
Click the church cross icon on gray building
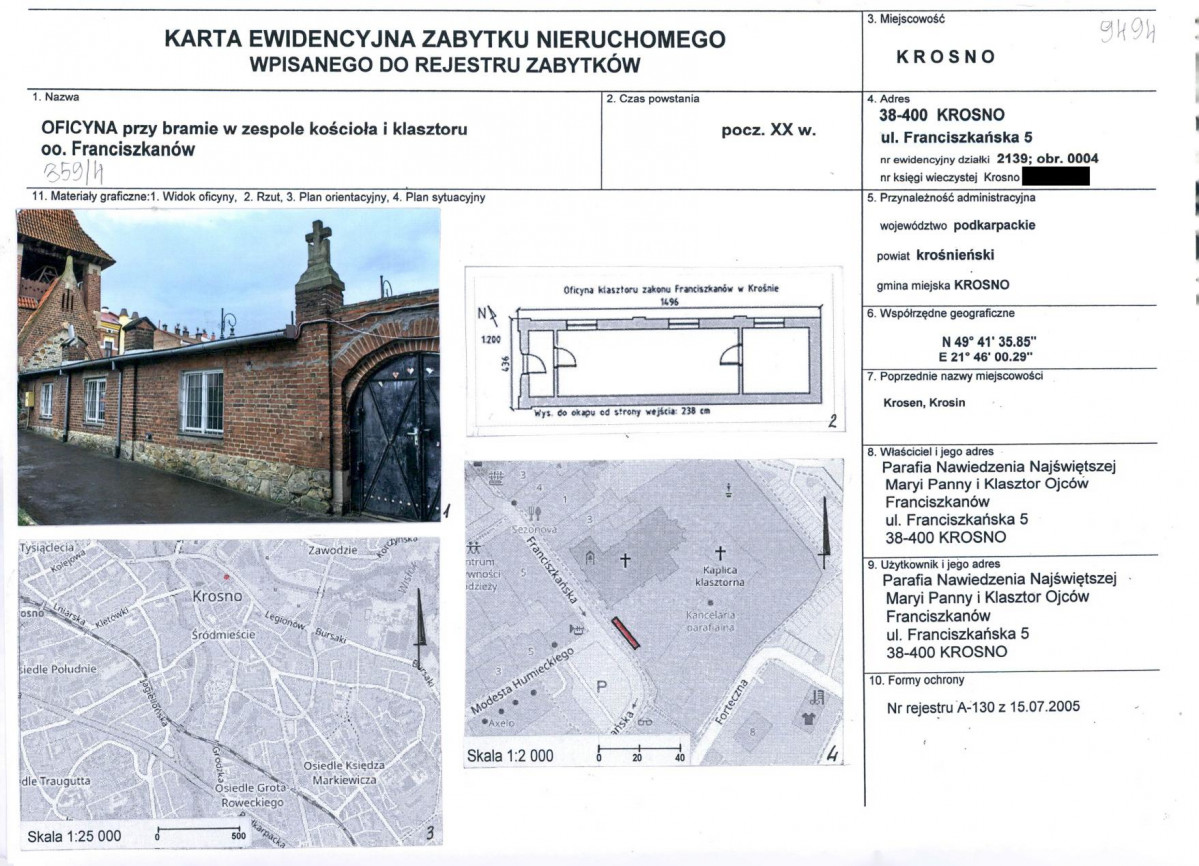coord(625,560)
